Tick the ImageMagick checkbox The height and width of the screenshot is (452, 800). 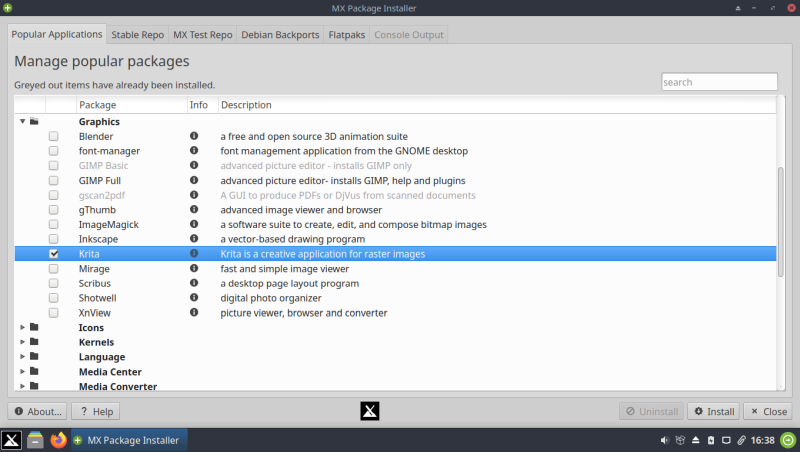[54, 224]
